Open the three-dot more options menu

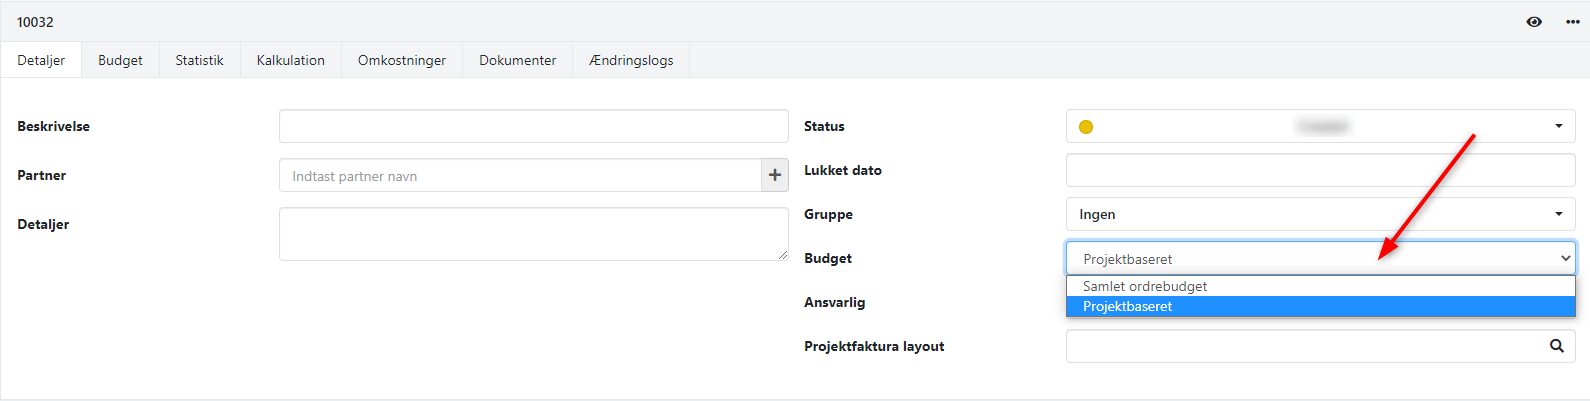coord(1572,22)
